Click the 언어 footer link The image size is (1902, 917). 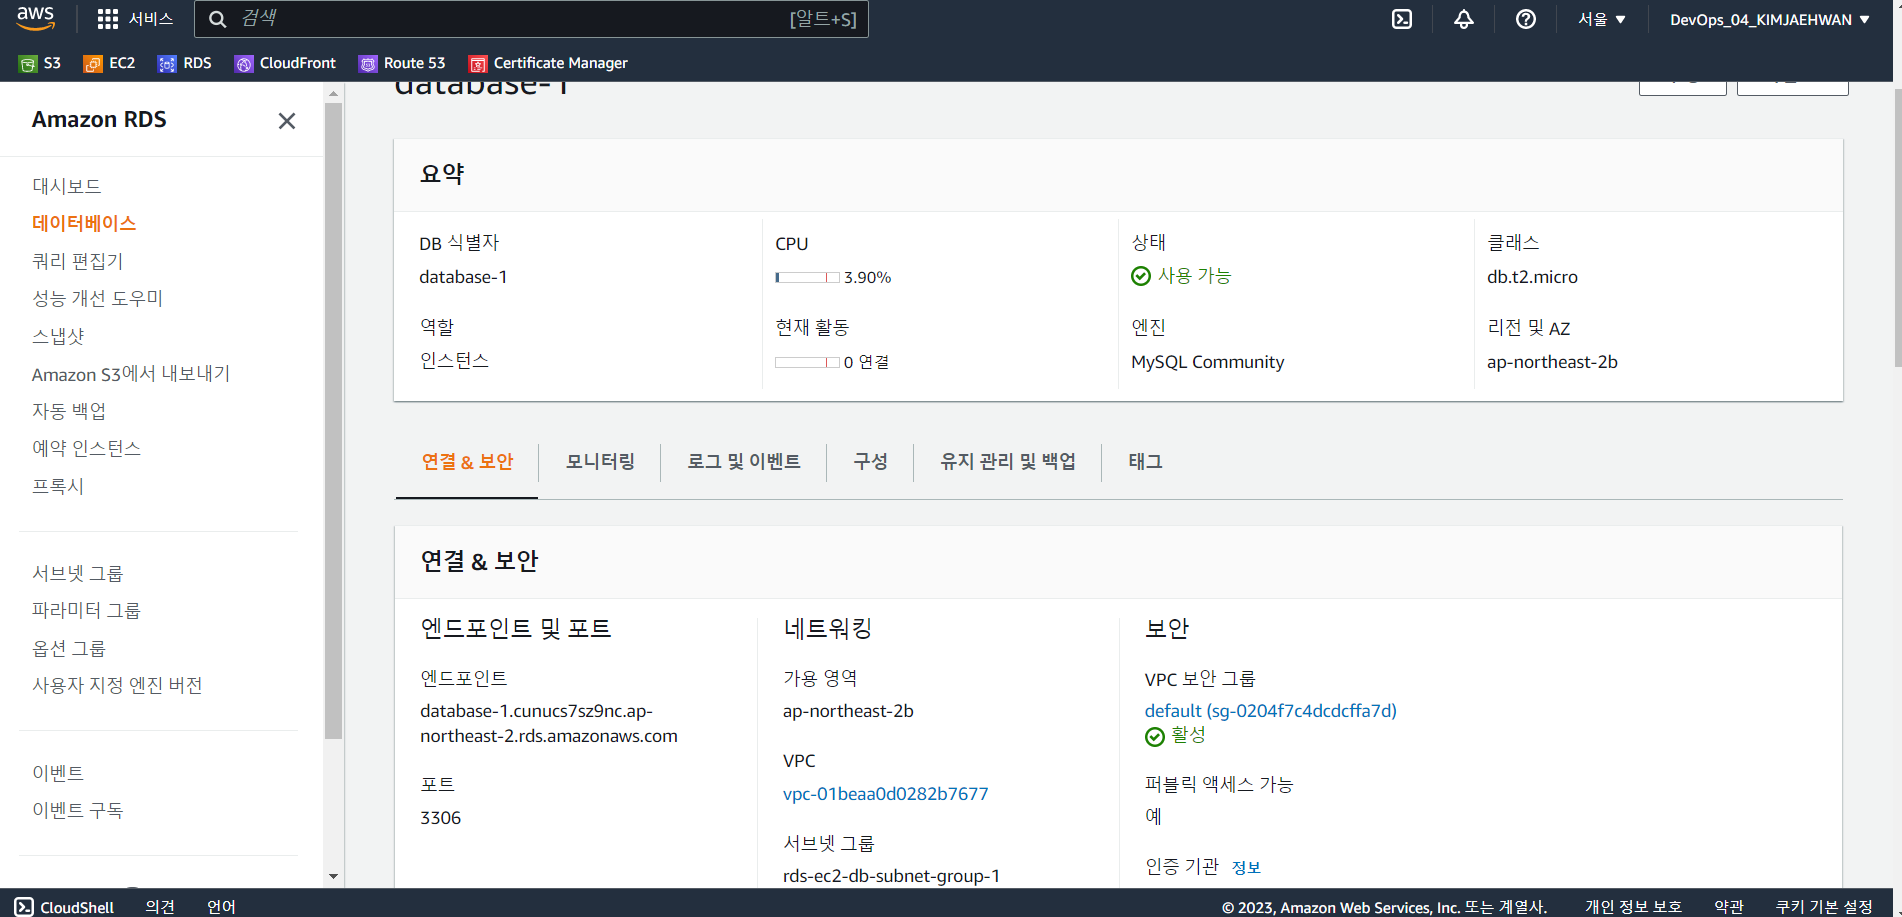[x=221, y=907]
